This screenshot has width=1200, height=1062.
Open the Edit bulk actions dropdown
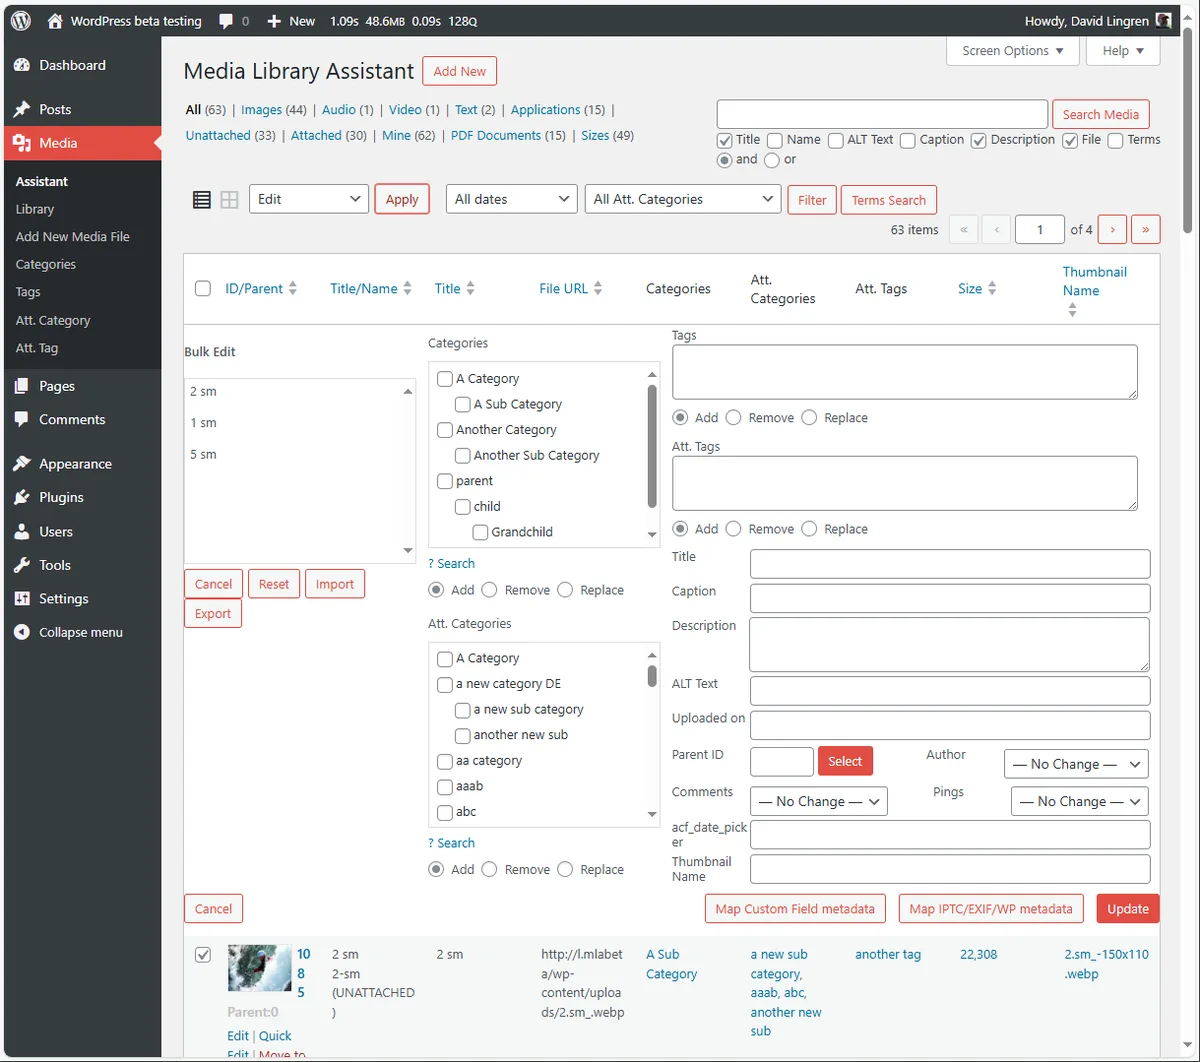[x=309, y=199]
